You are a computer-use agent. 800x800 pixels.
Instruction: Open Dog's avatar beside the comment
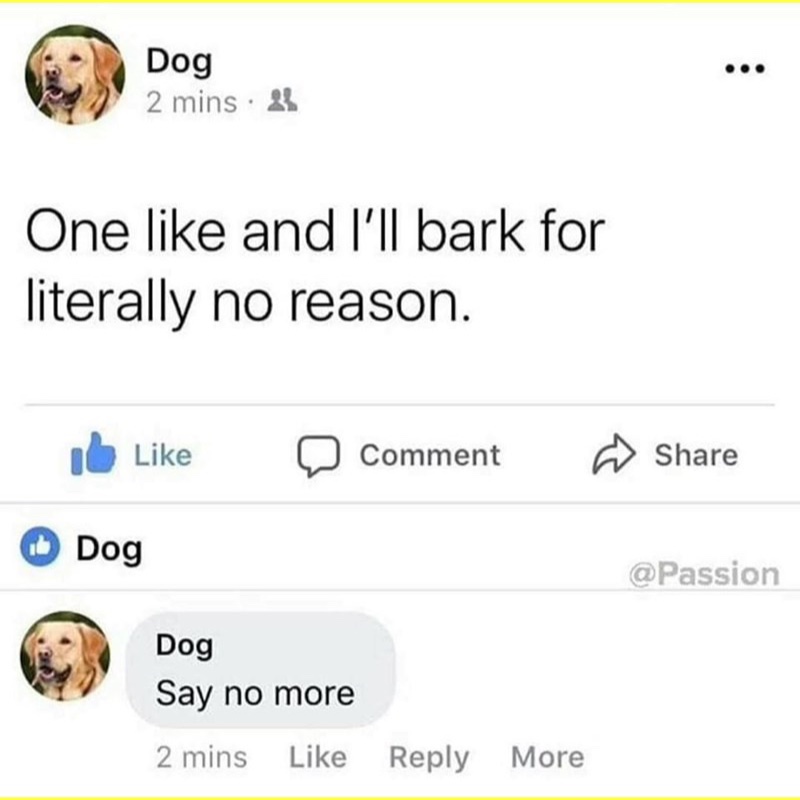tap(65, 656)
